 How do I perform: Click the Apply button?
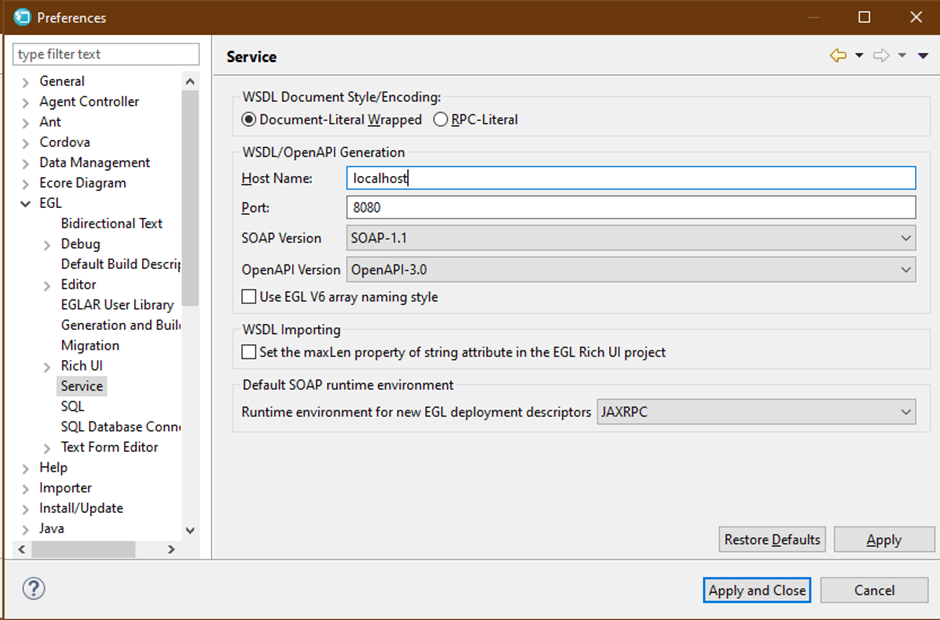pos(884,540)
